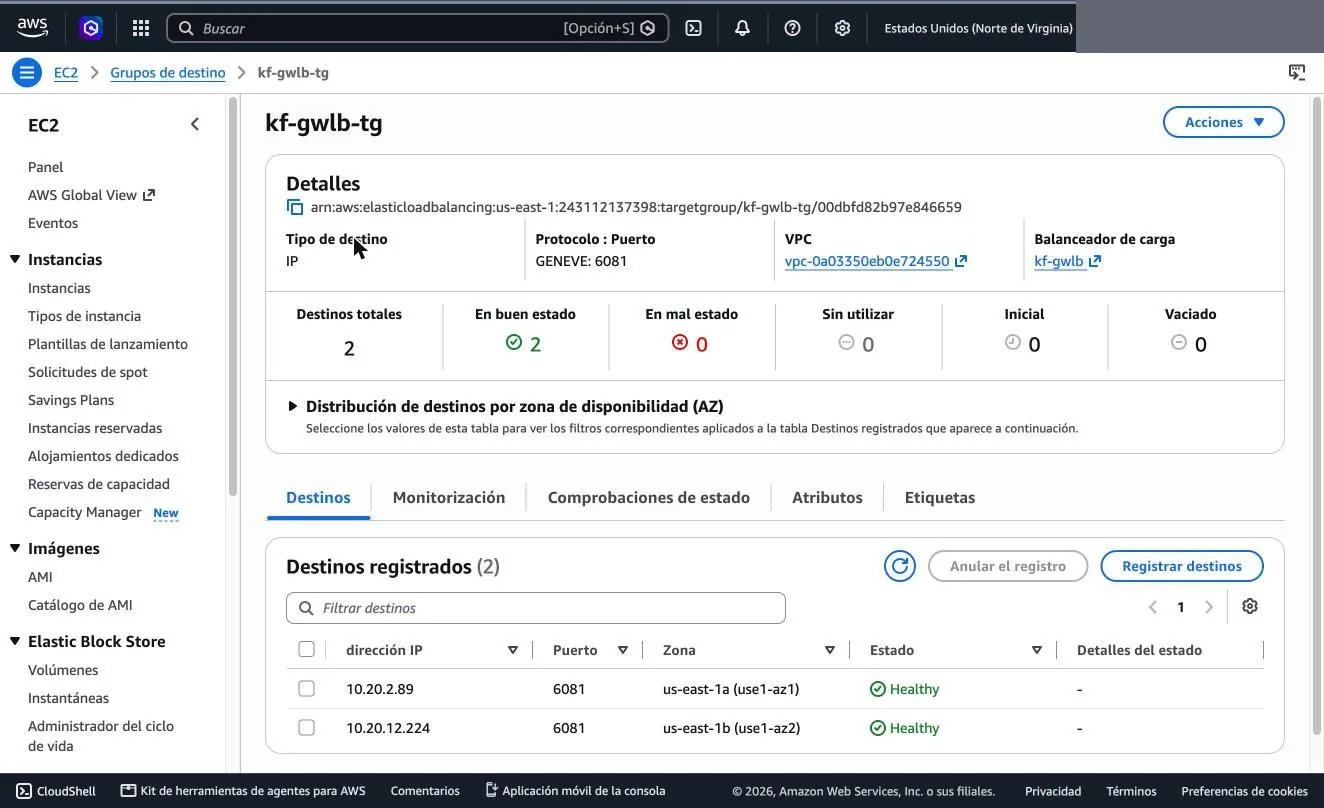Open AWS Global View in the sidebar
Screen dimensions: 1324x808
(91, 195)
